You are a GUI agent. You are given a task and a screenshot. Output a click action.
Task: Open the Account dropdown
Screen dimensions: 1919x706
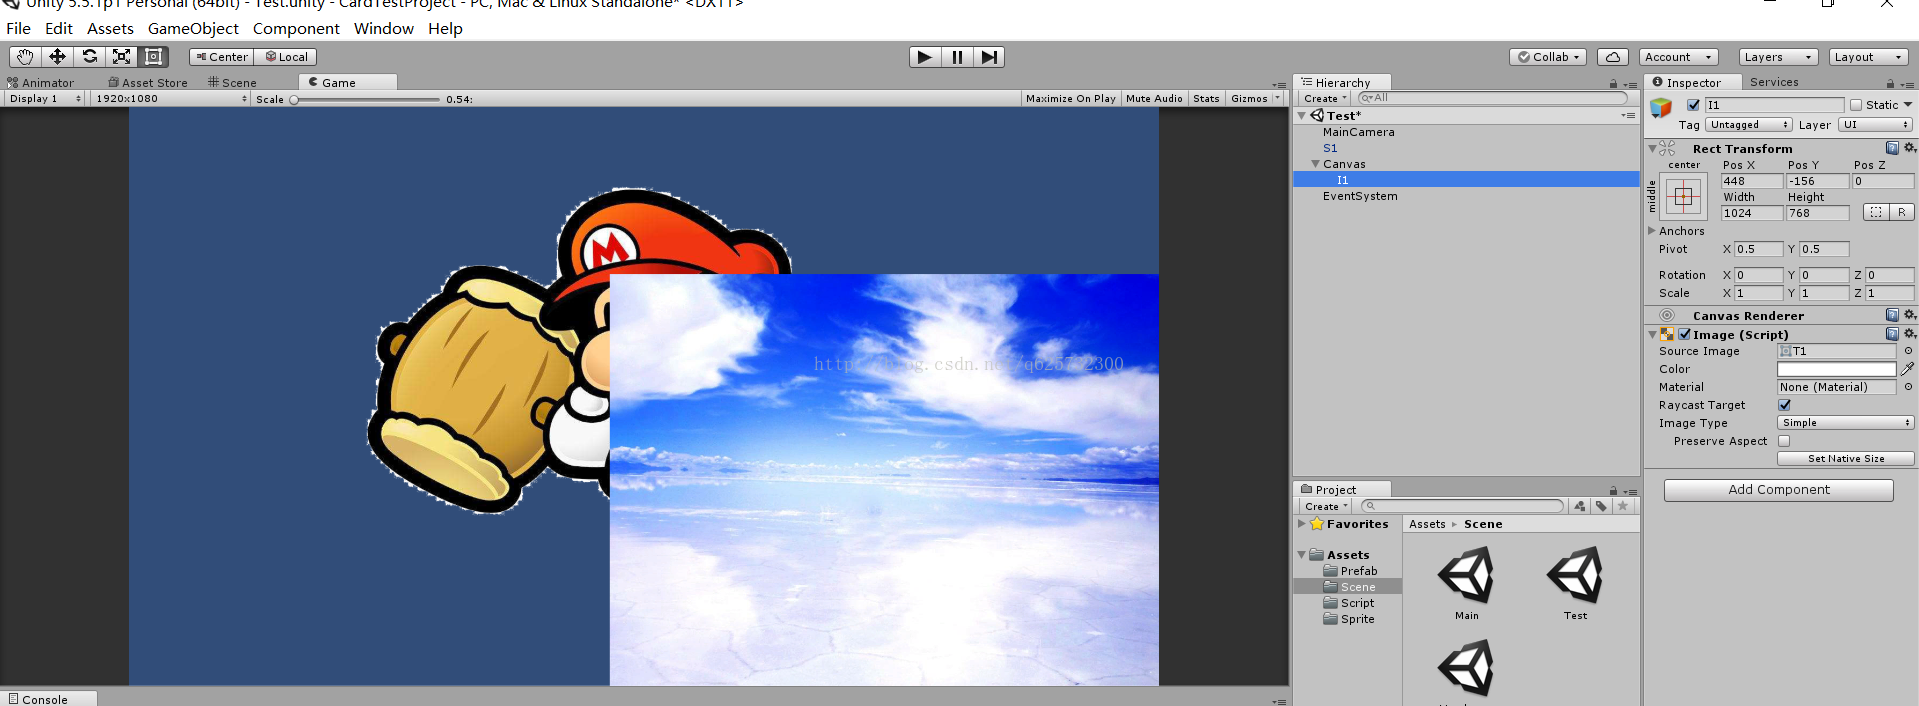click(x=1679, y=57)
